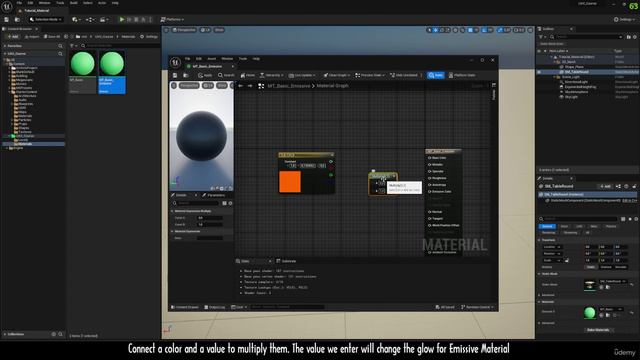Screen dimensions: 640x360
Task: Toggle Hide Unrelated nodes
Action: [x=404, y=76]
